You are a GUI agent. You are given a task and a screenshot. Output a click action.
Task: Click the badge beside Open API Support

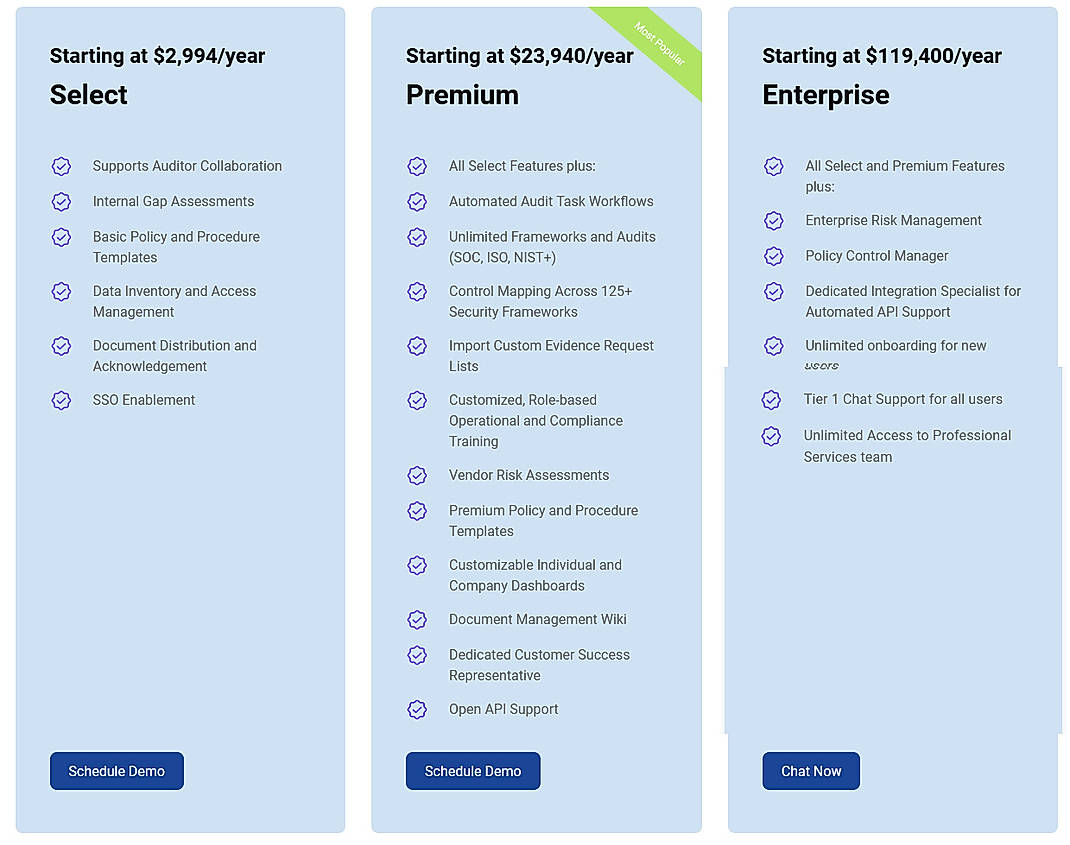[417, 709]
